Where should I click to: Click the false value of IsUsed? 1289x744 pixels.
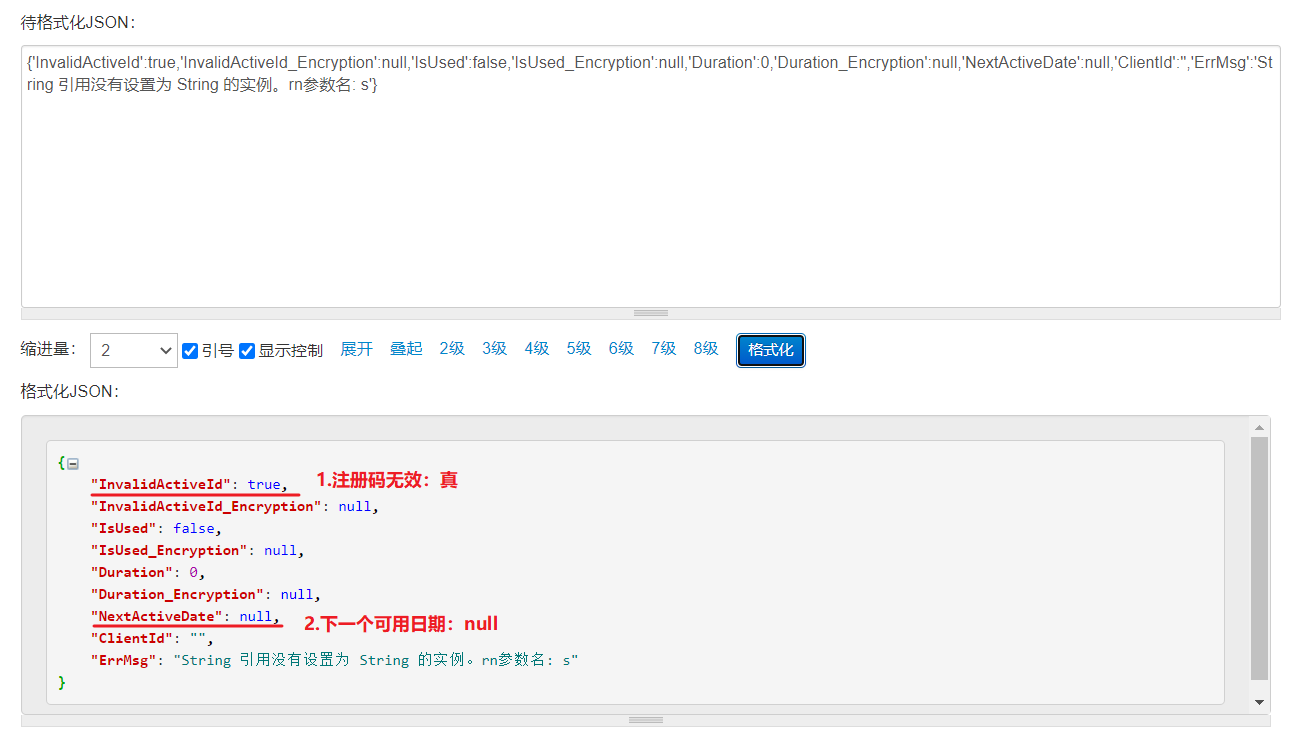pos(193,528)
